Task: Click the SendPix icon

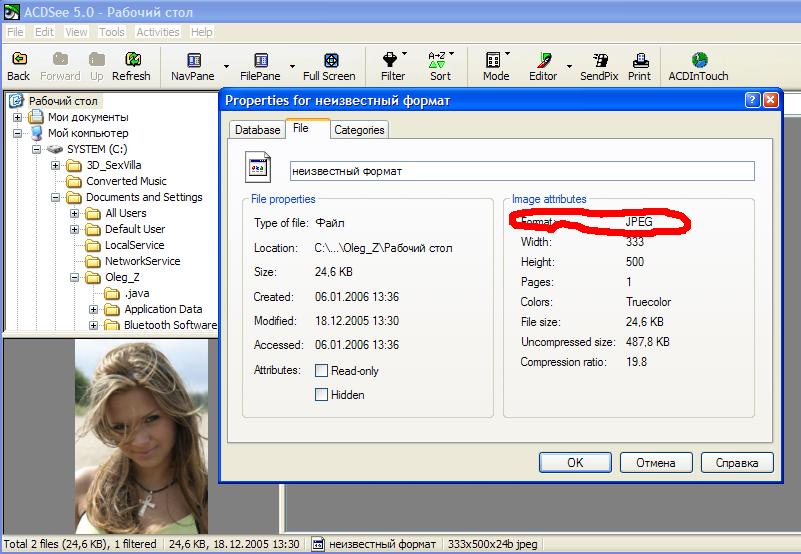Action: (x=600, y=66)
